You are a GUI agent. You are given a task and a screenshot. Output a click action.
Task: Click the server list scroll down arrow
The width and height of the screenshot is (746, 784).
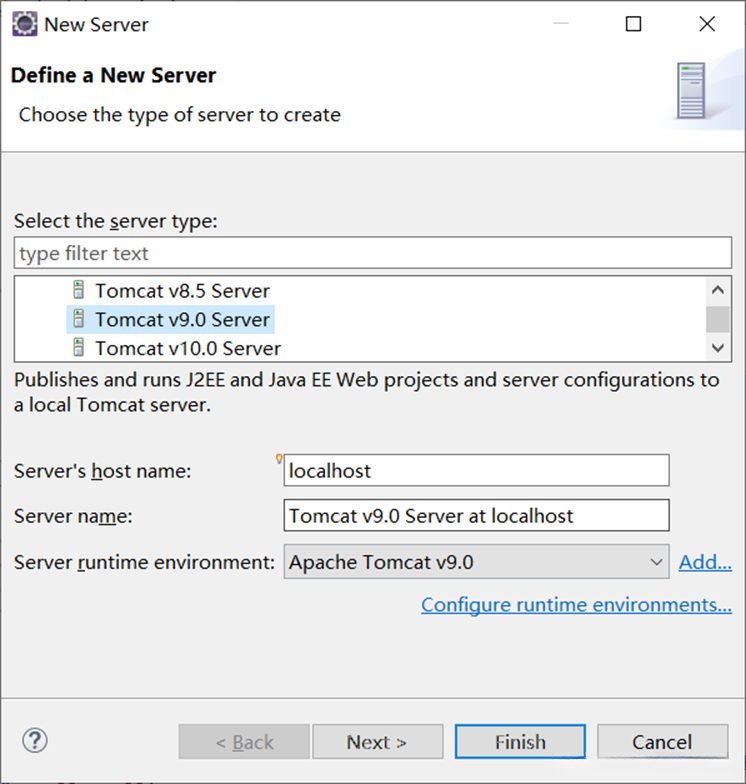coord(718,348)
